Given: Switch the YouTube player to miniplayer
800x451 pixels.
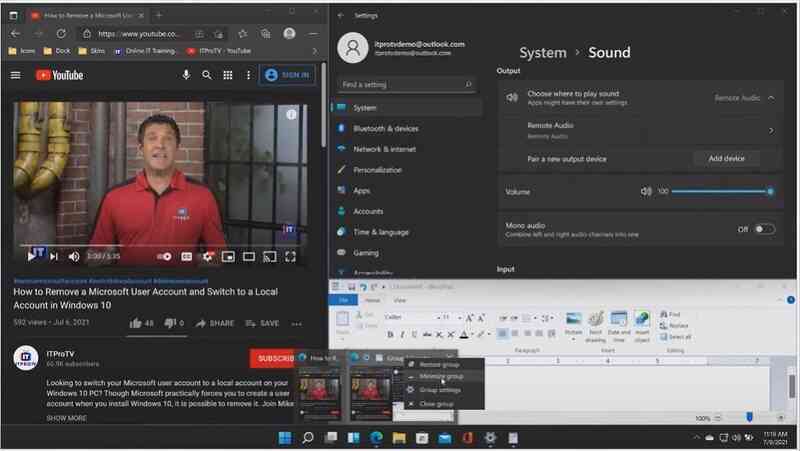Looking at the screenshot, I should click(228, 256).
